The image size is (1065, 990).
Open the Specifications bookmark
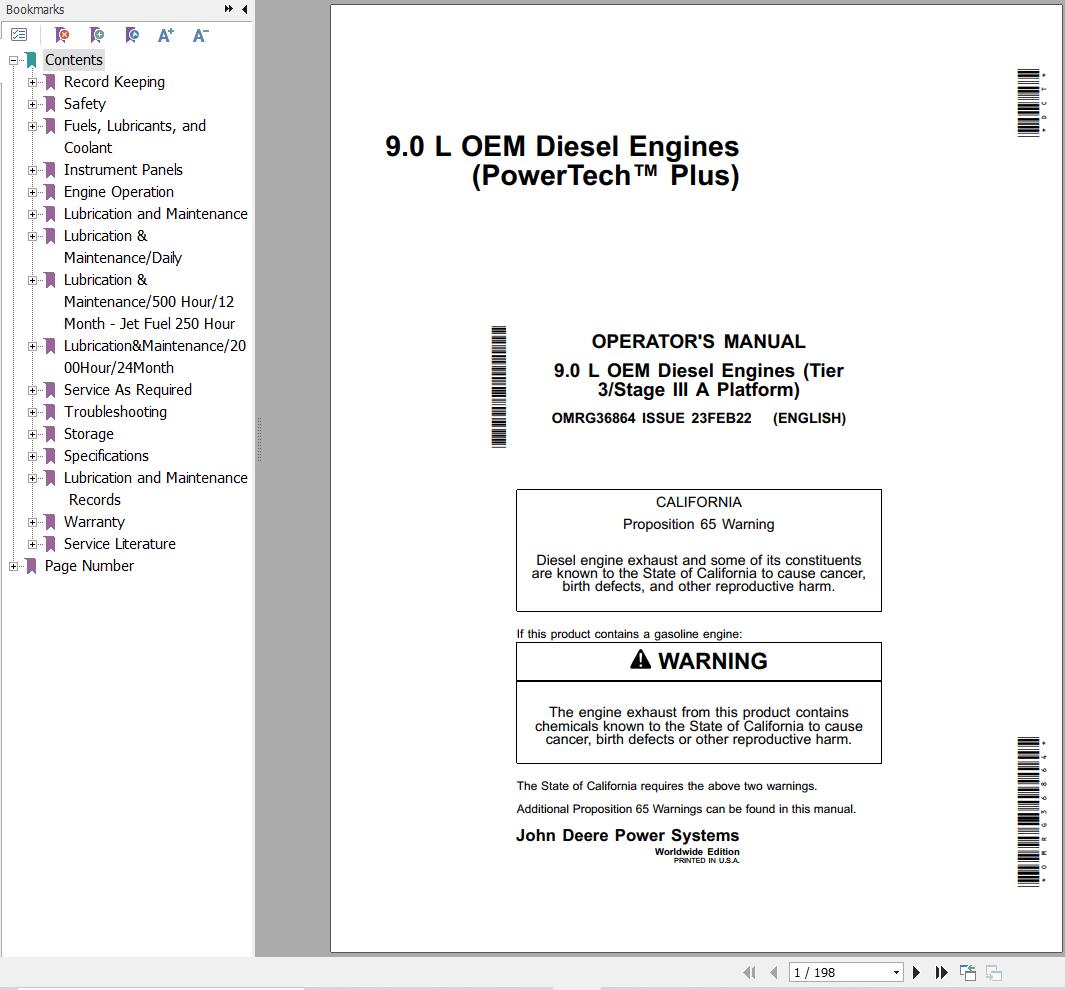tap(106, 456)
